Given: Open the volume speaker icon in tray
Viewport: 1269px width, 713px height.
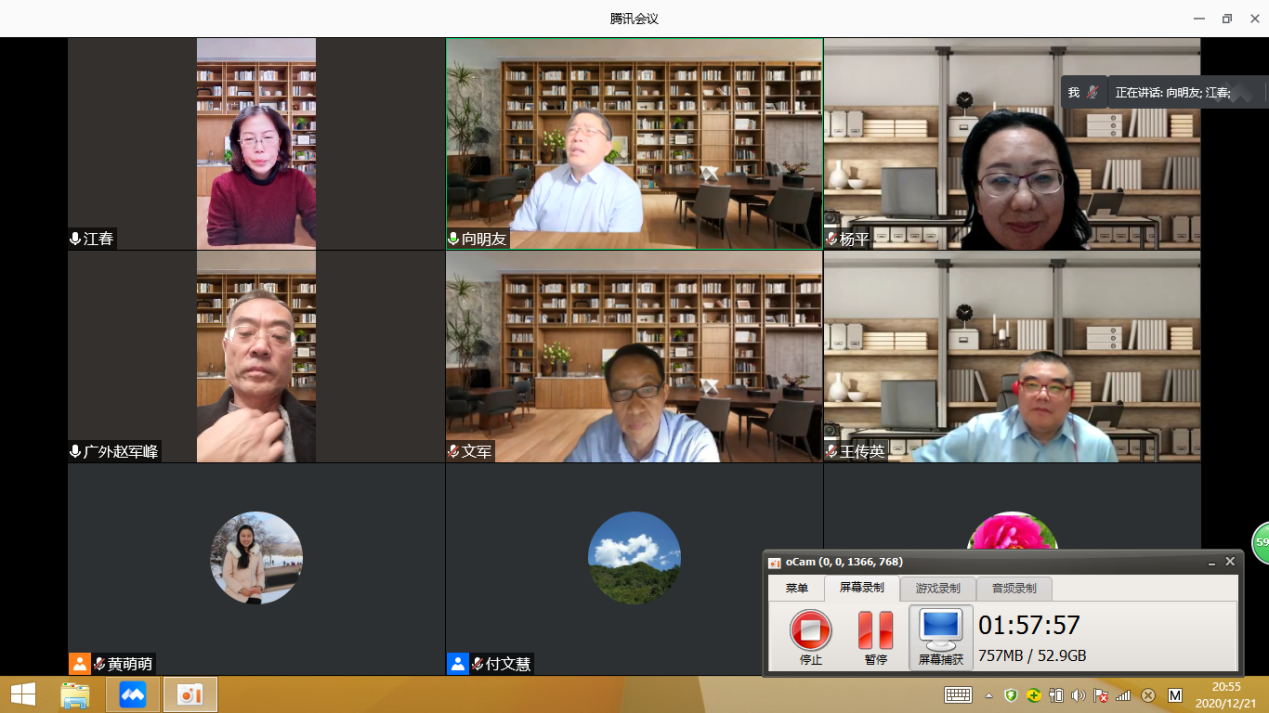Looking at the screenshot, I should (x=1078, y=696).
